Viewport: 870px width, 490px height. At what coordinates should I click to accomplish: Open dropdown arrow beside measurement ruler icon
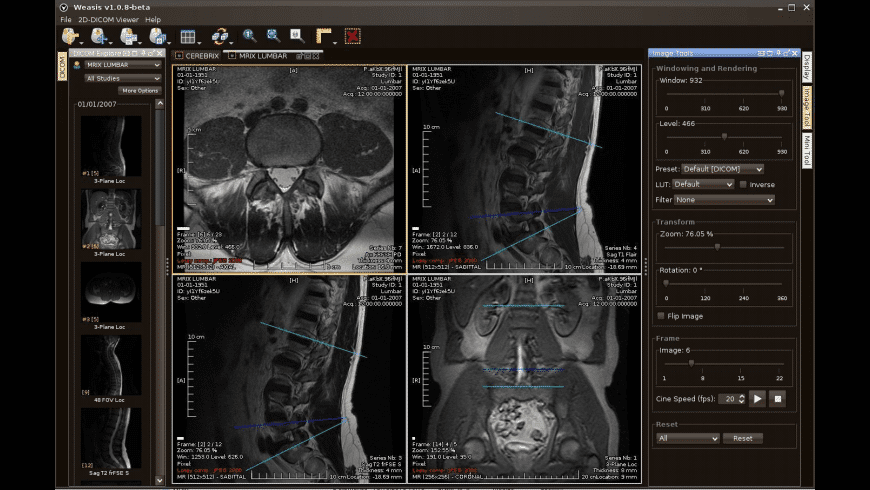tap(335, 42)
